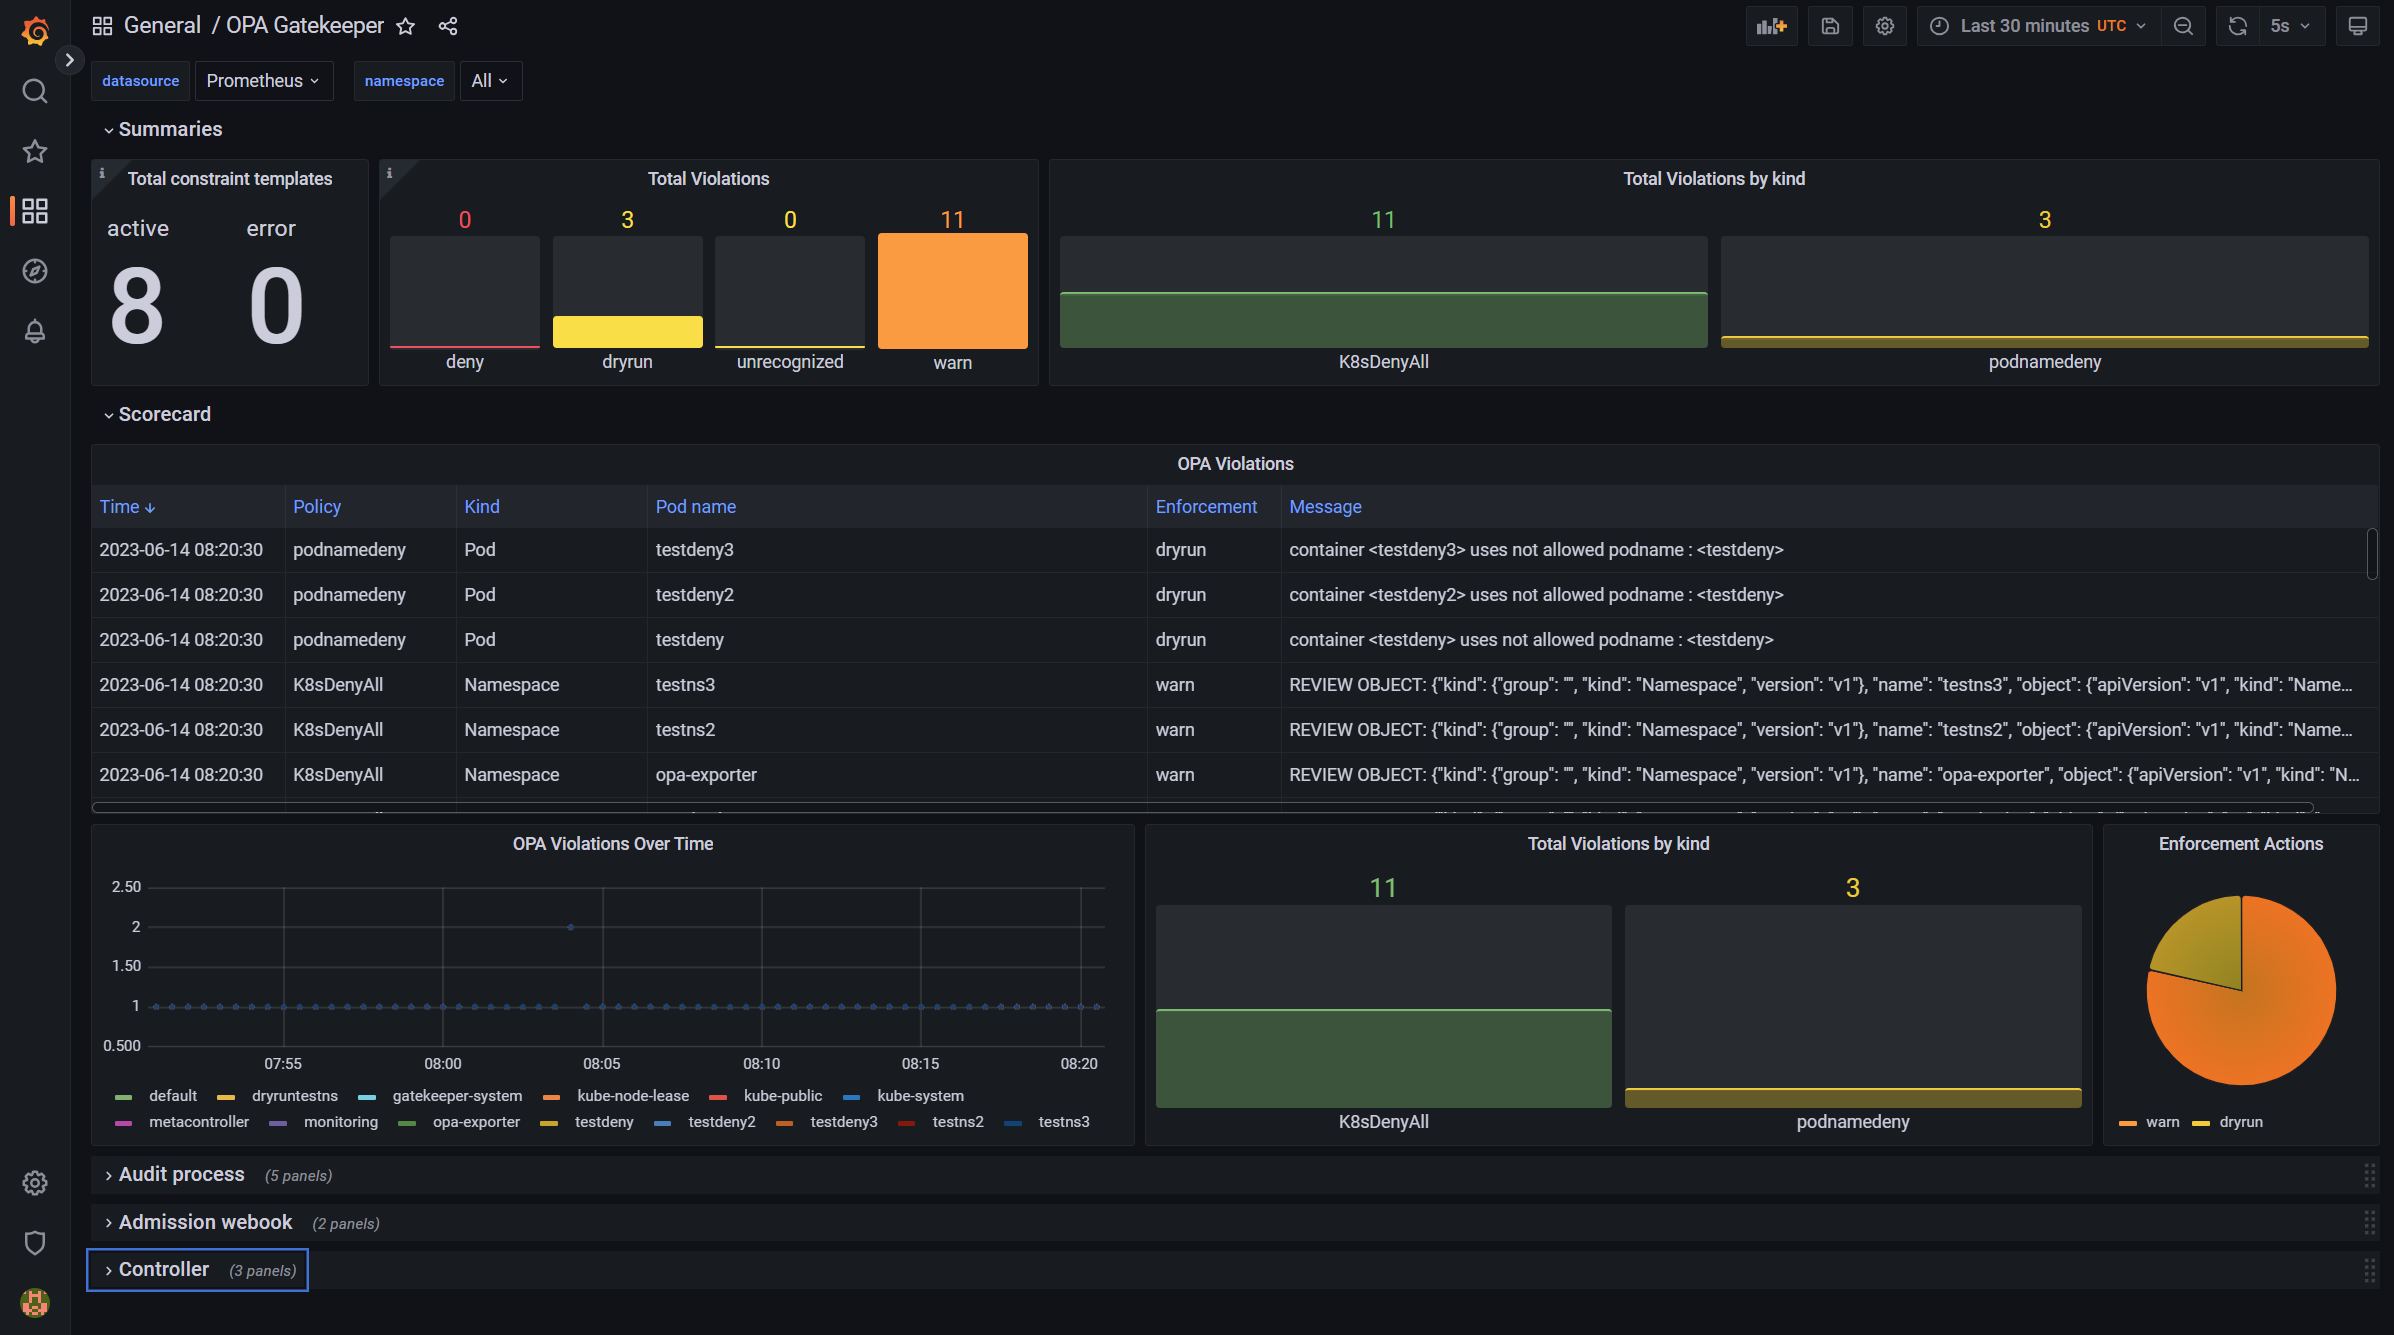
Task: Refresh the dashboard now
Action: click(2238, 26)
